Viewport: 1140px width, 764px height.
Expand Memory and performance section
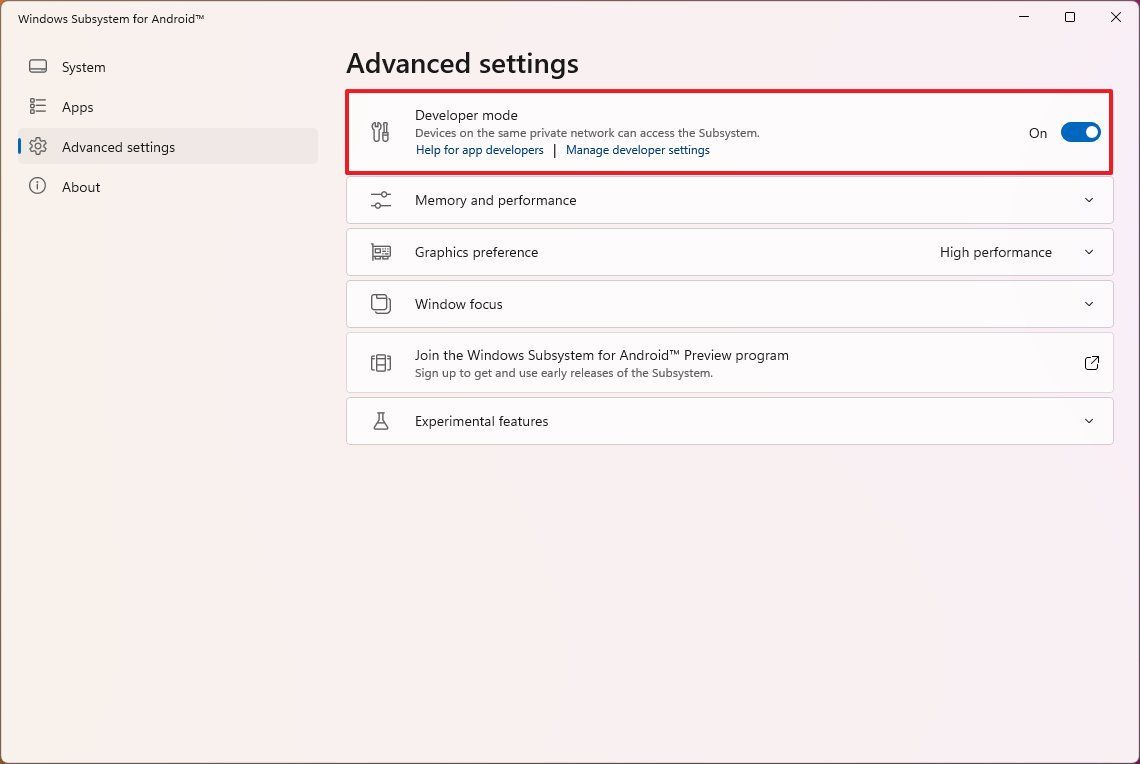[x=1089, y=200]
